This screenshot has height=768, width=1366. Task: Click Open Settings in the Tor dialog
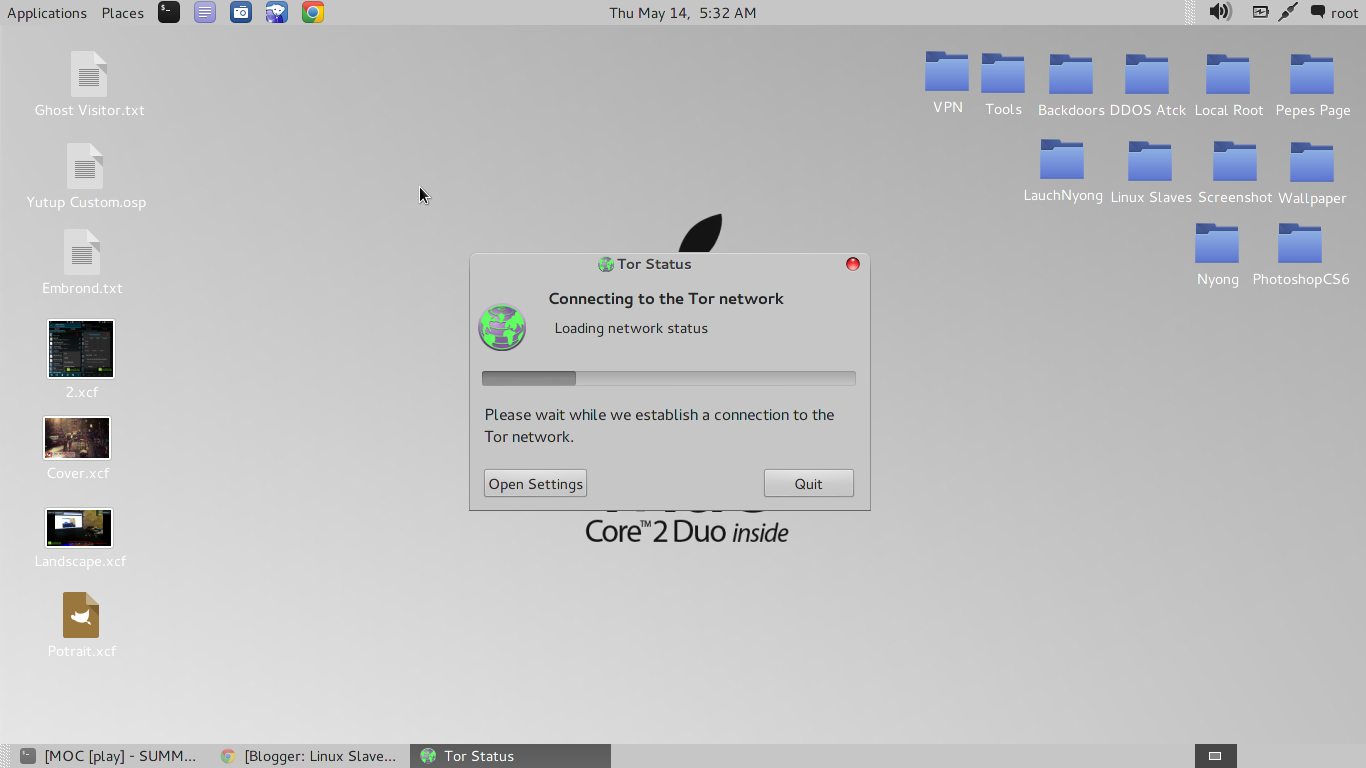pyautogui.click(x=535, y=483)
